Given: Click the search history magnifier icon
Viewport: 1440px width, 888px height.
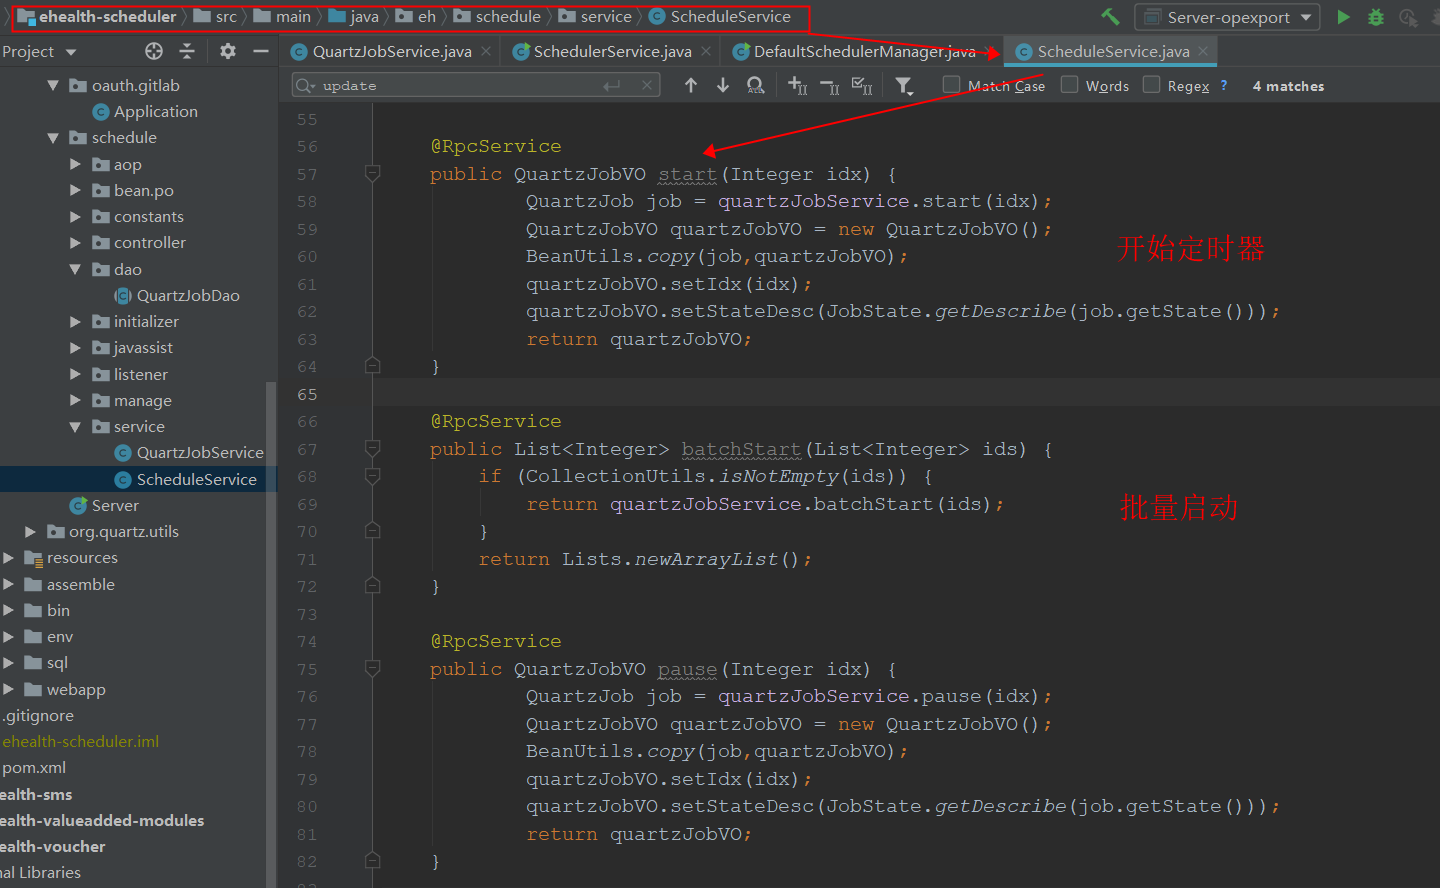Looking at the screenshot, I should coord(305,86).
